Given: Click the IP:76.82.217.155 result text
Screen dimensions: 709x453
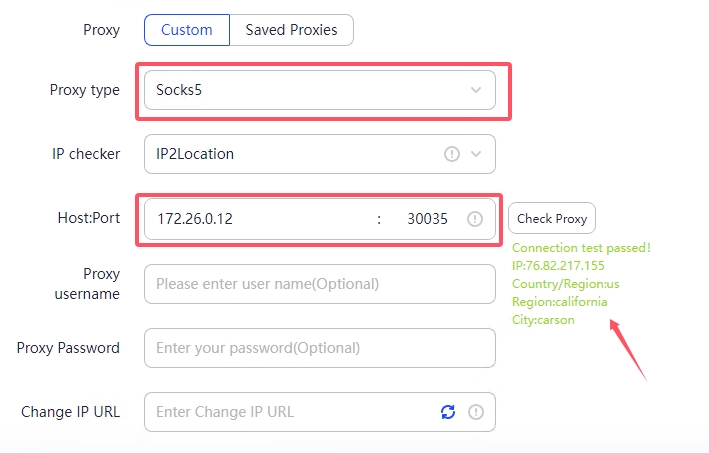Looking at the screenshot, I should [x=558, y=265].
